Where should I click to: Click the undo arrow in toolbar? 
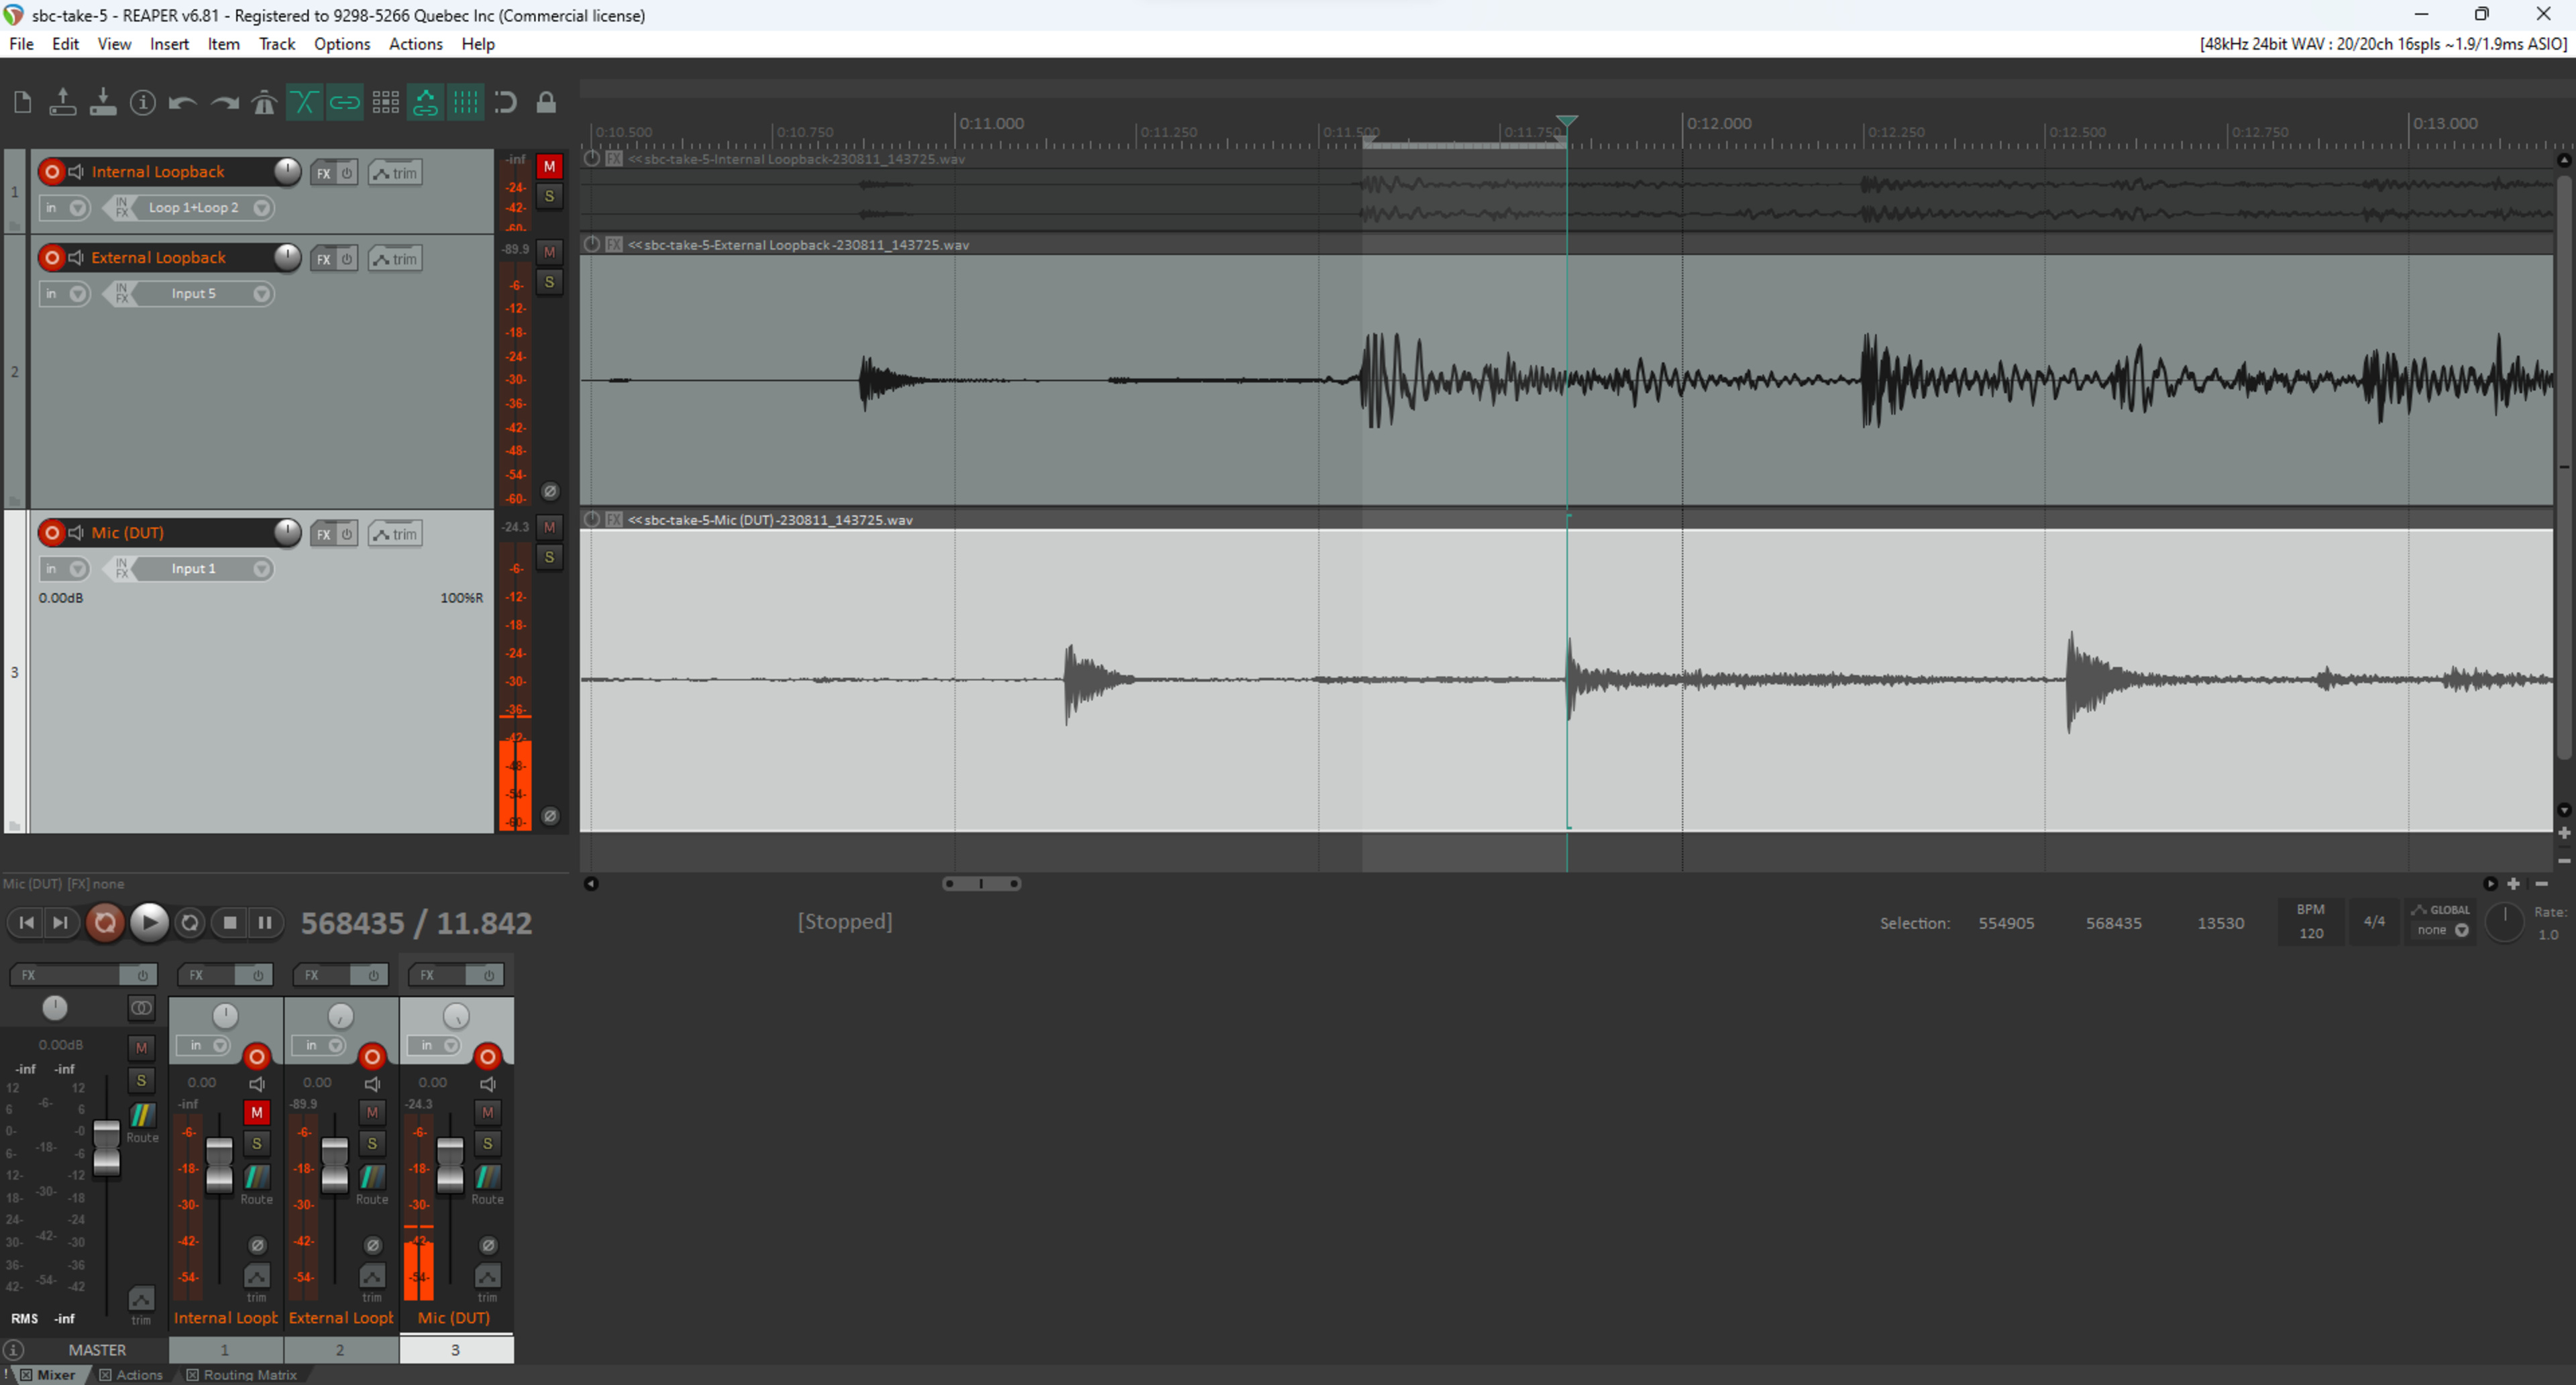click(182, 102)
